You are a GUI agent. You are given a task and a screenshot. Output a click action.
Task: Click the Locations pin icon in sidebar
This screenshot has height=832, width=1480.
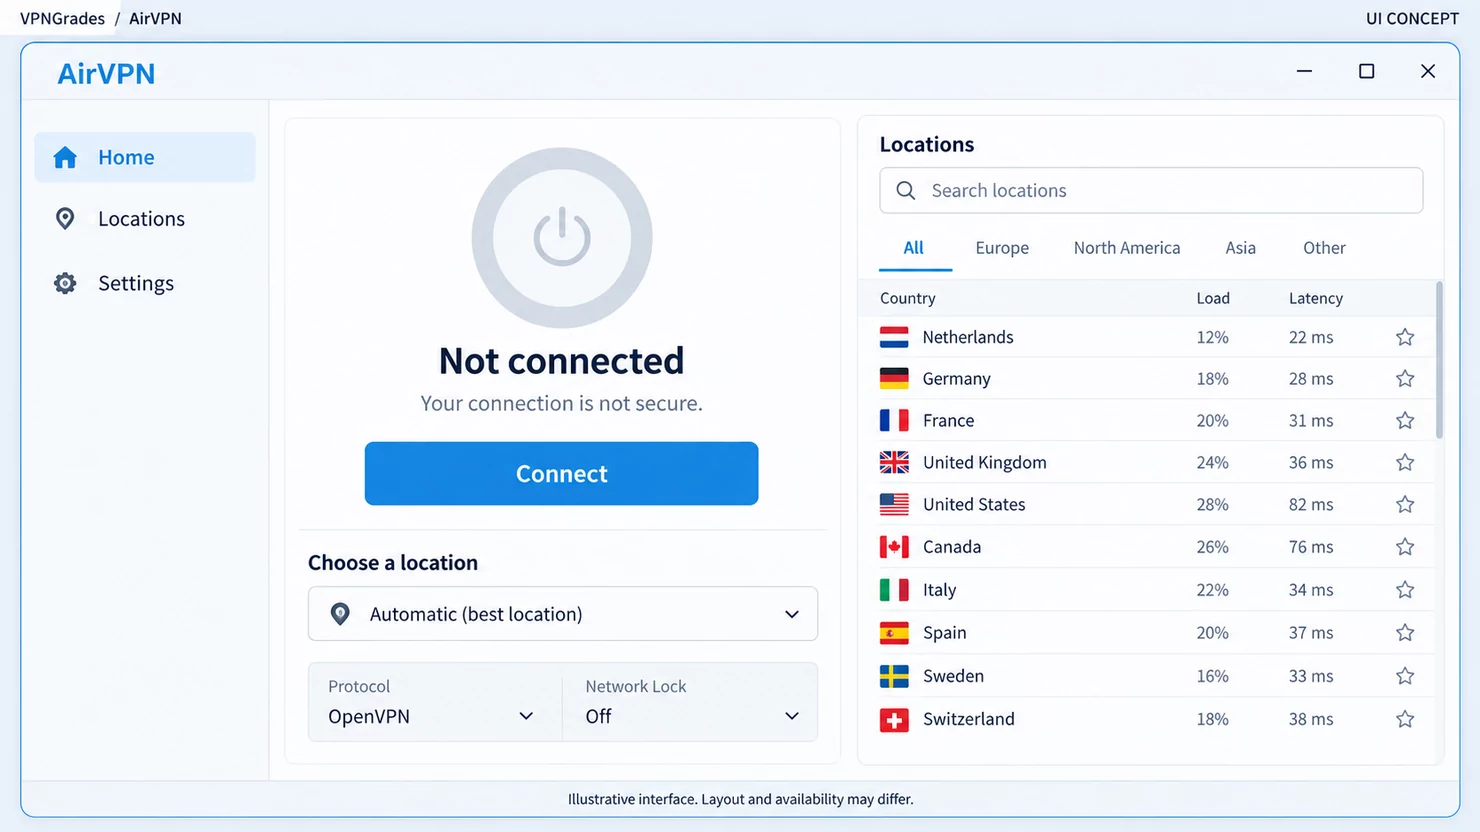click(x=65, y=219)
